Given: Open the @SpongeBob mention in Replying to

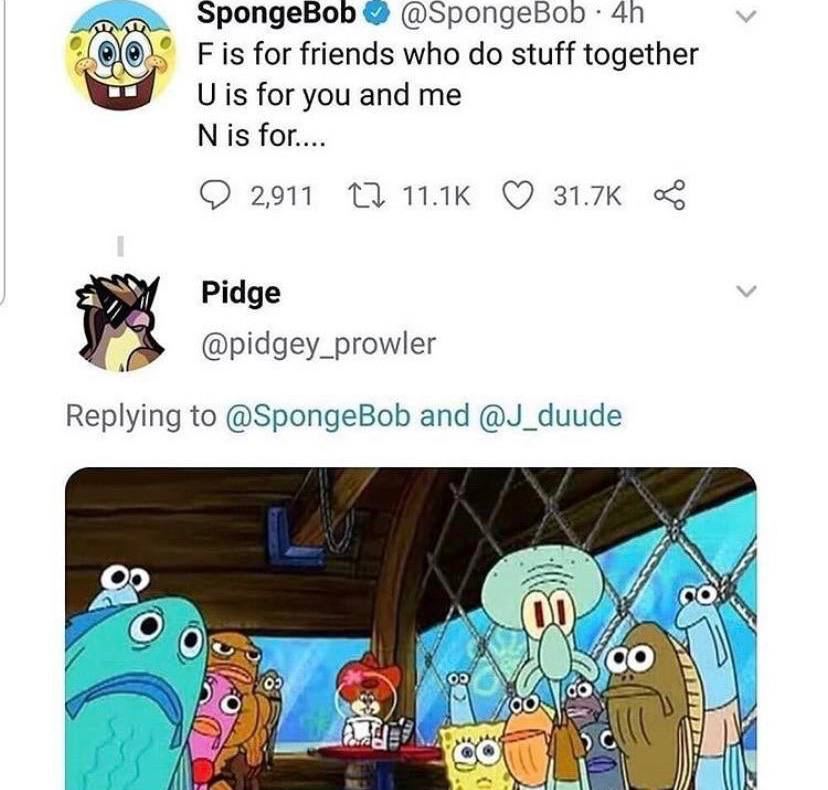Looking at the screenshot, I should click(x=317, y=416).
